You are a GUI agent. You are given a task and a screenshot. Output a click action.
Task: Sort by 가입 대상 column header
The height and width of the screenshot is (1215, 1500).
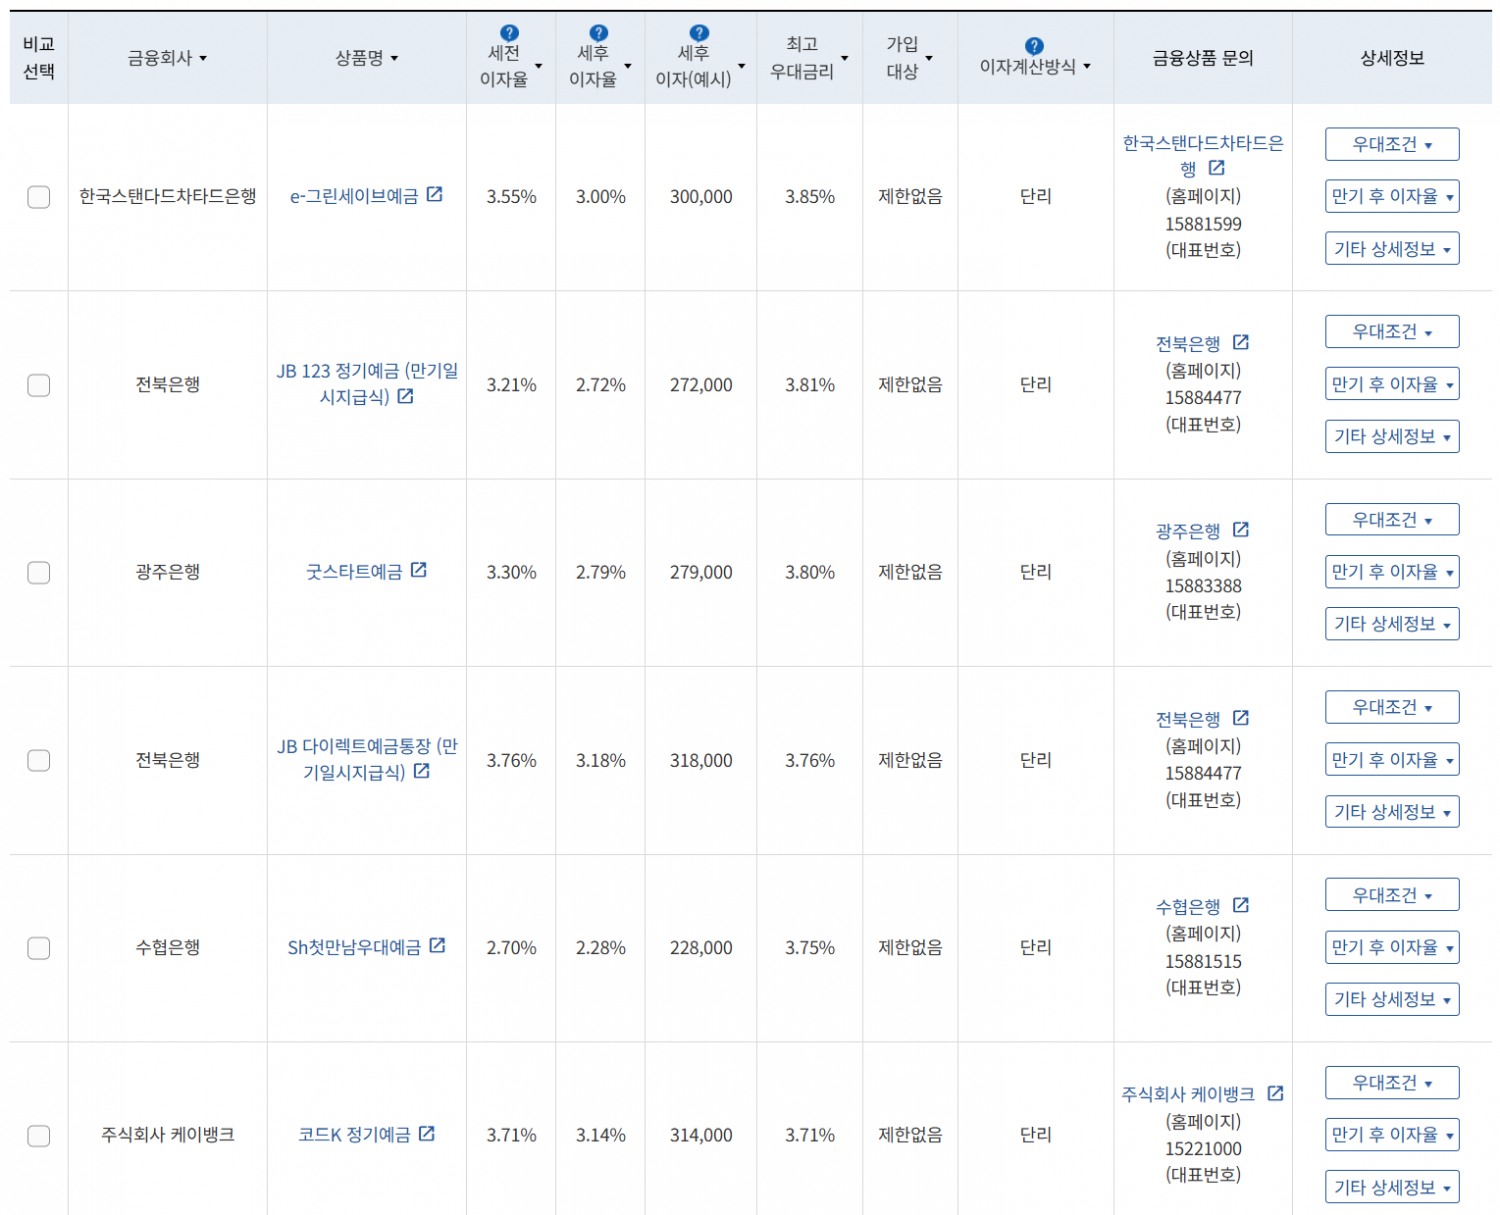(x=909, y=58)
